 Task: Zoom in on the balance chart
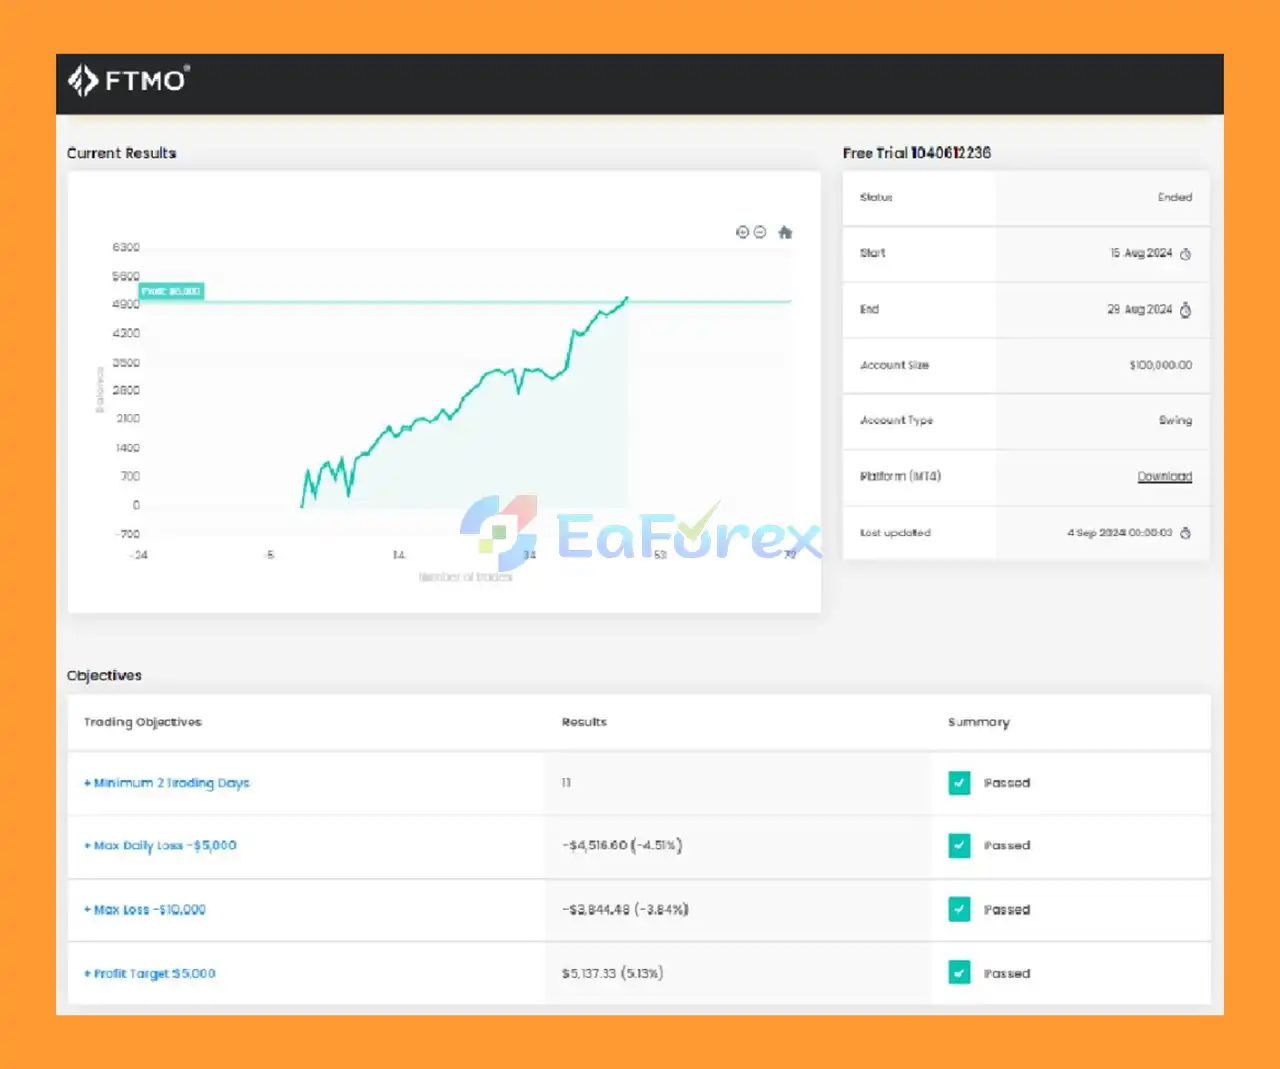[743, 232]
